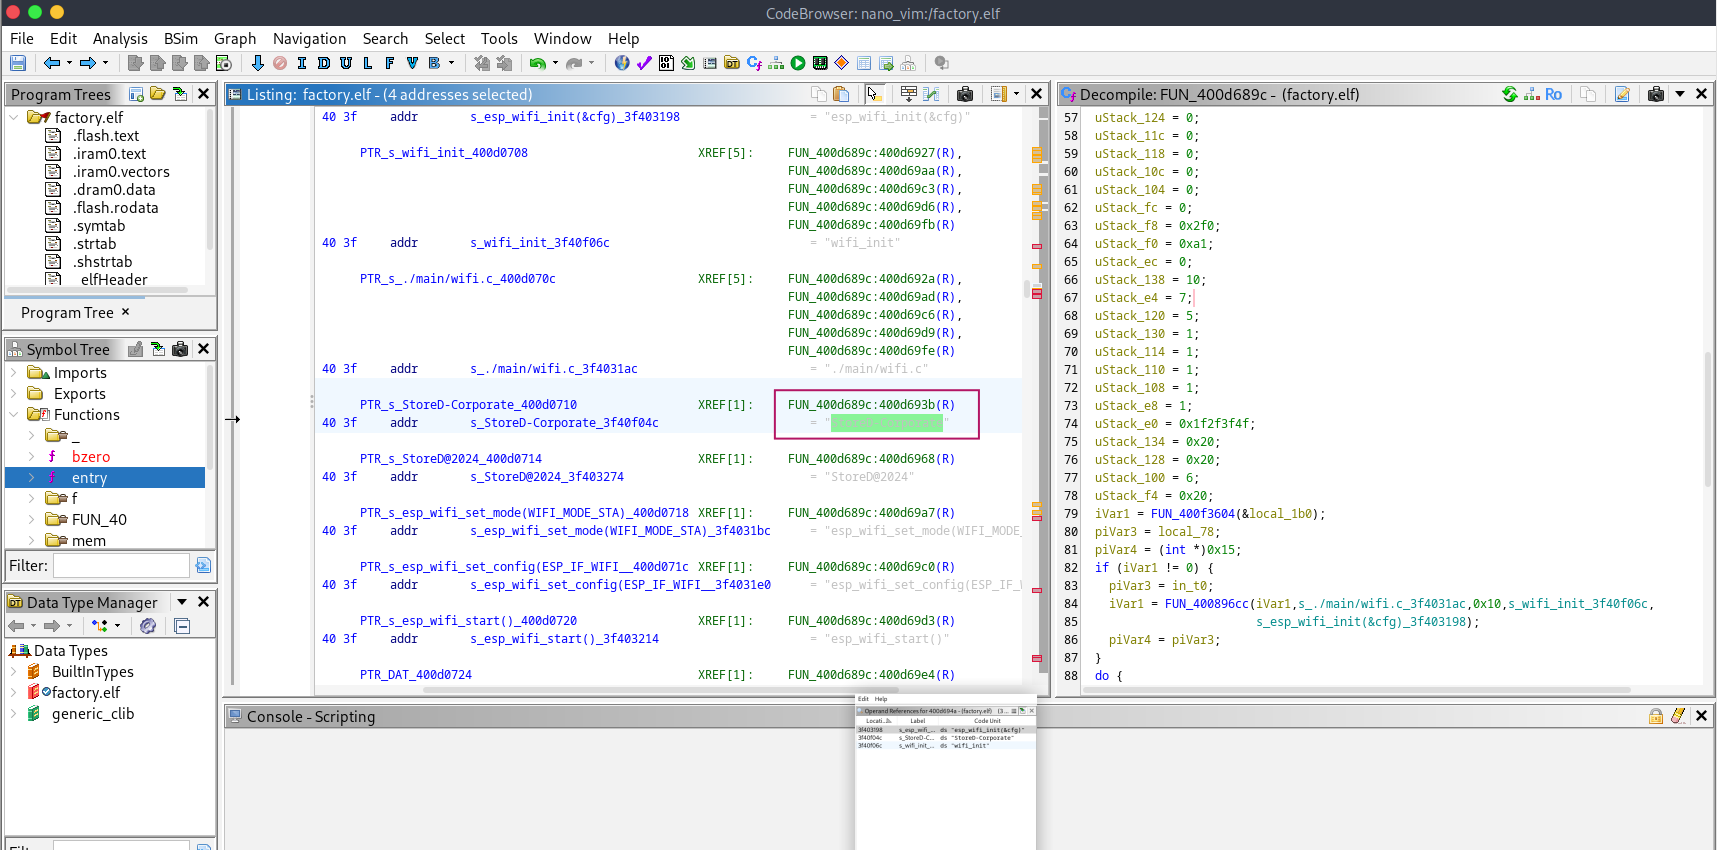Image resolution: width=1717 pixels, height=850 pixels.
Task: Click the PTR_s_StoreD@2024_400d0714 label
Action: tap(451, 459)
